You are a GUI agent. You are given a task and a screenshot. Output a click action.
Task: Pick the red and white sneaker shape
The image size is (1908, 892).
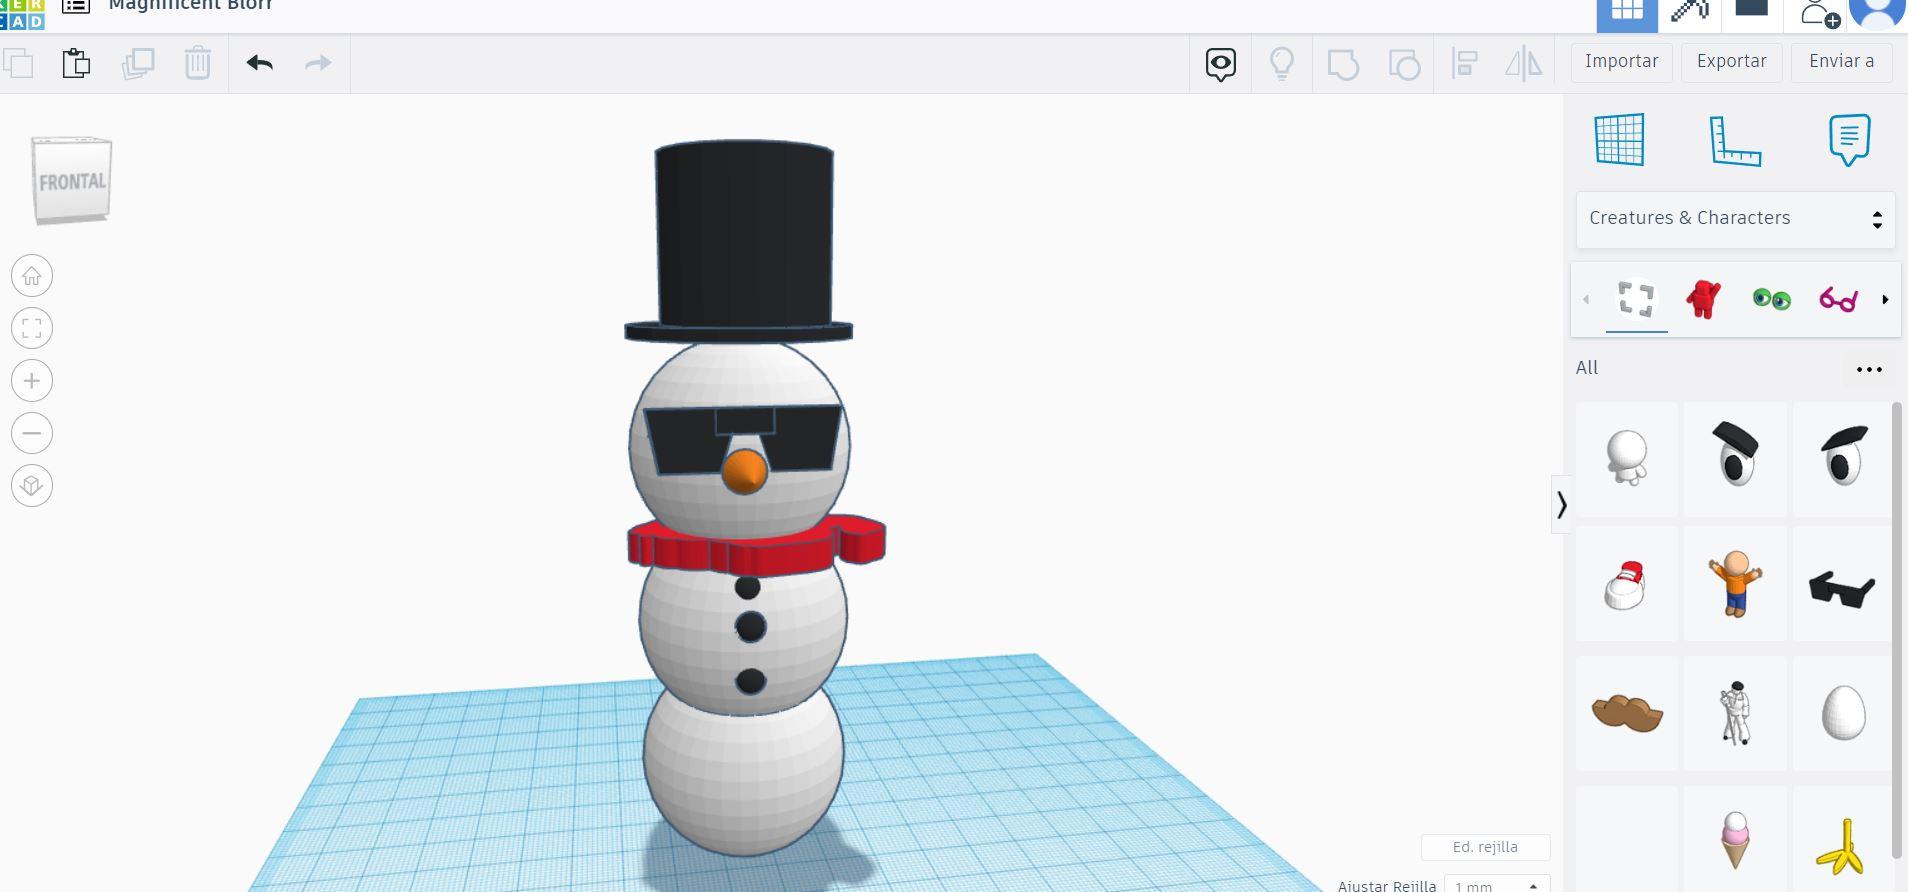(x=1627, y=586)
